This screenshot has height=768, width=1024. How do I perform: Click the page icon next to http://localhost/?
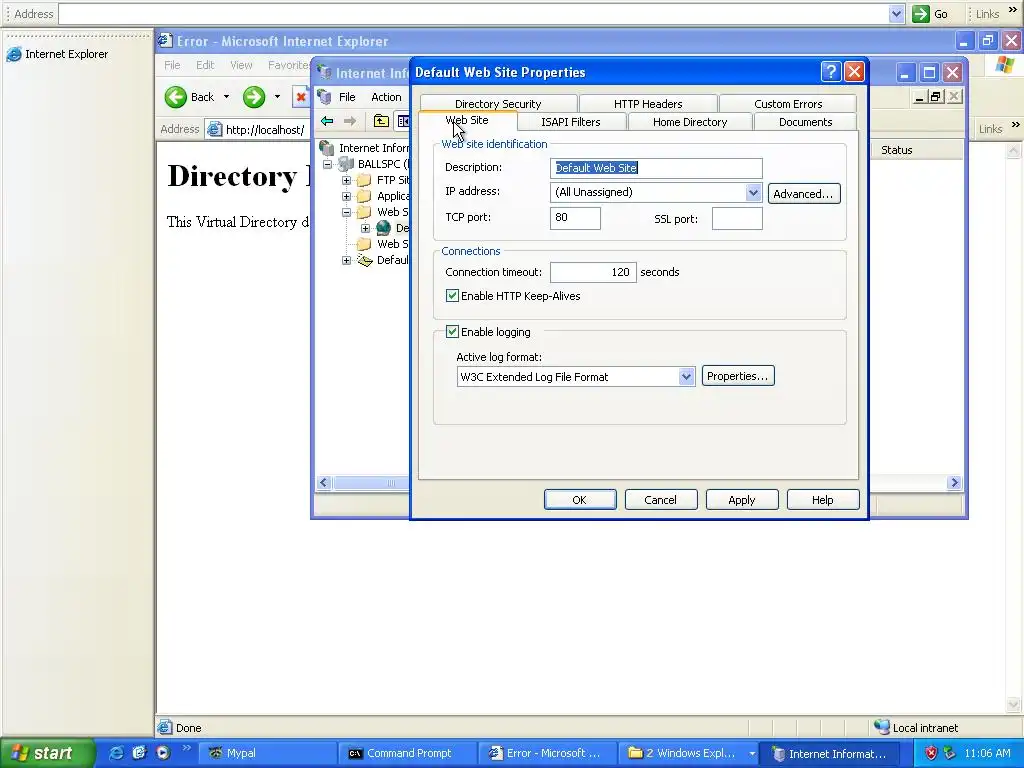214,129
